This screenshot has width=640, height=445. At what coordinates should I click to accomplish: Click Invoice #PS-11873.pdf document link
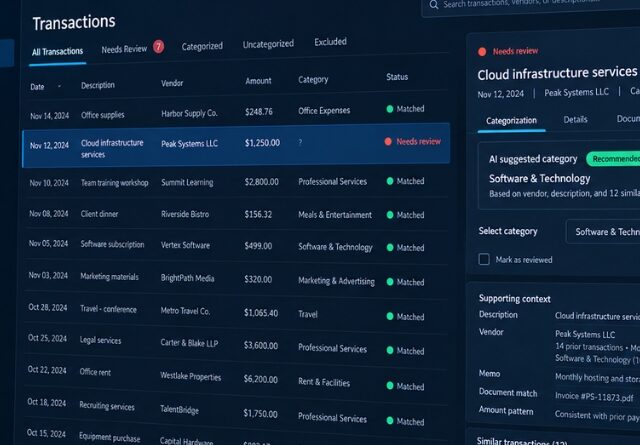tap(594, 396)
